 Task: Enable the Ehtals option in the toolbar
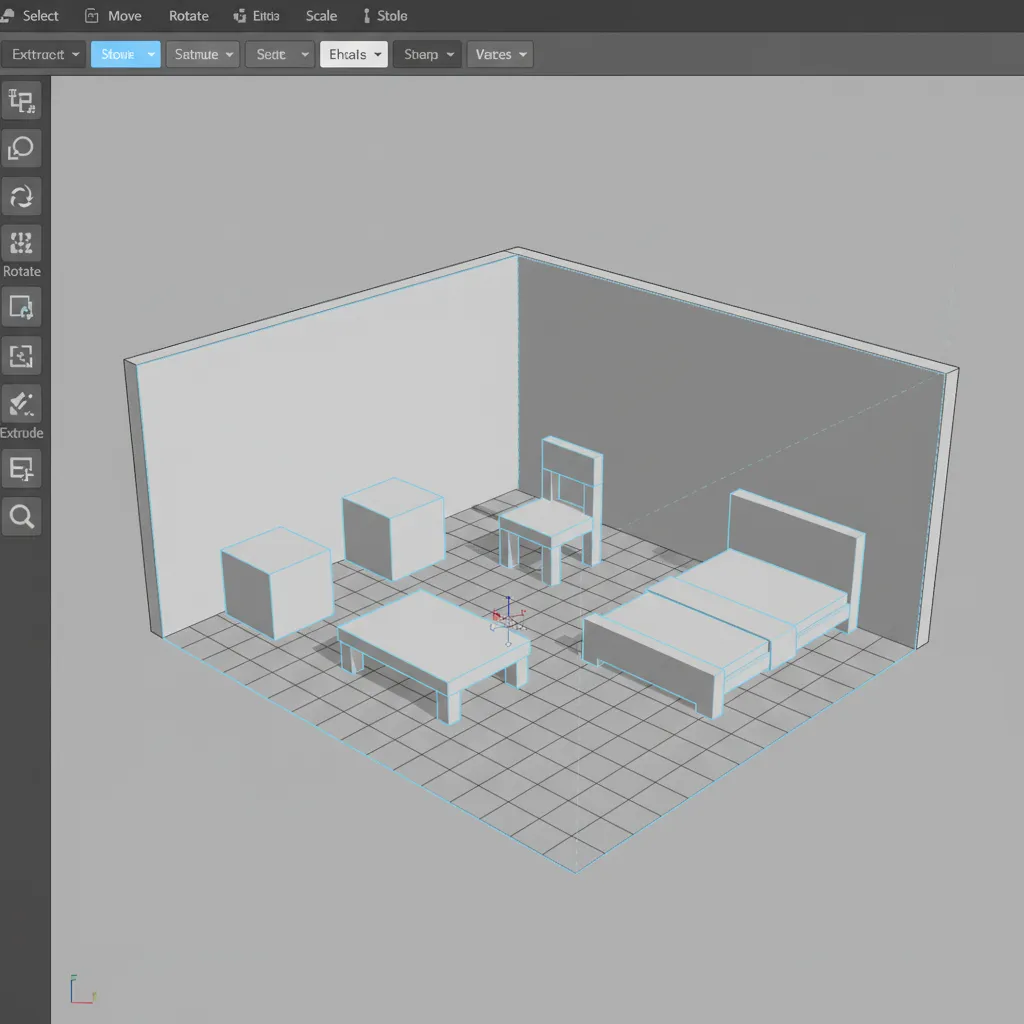pos(353,54)
